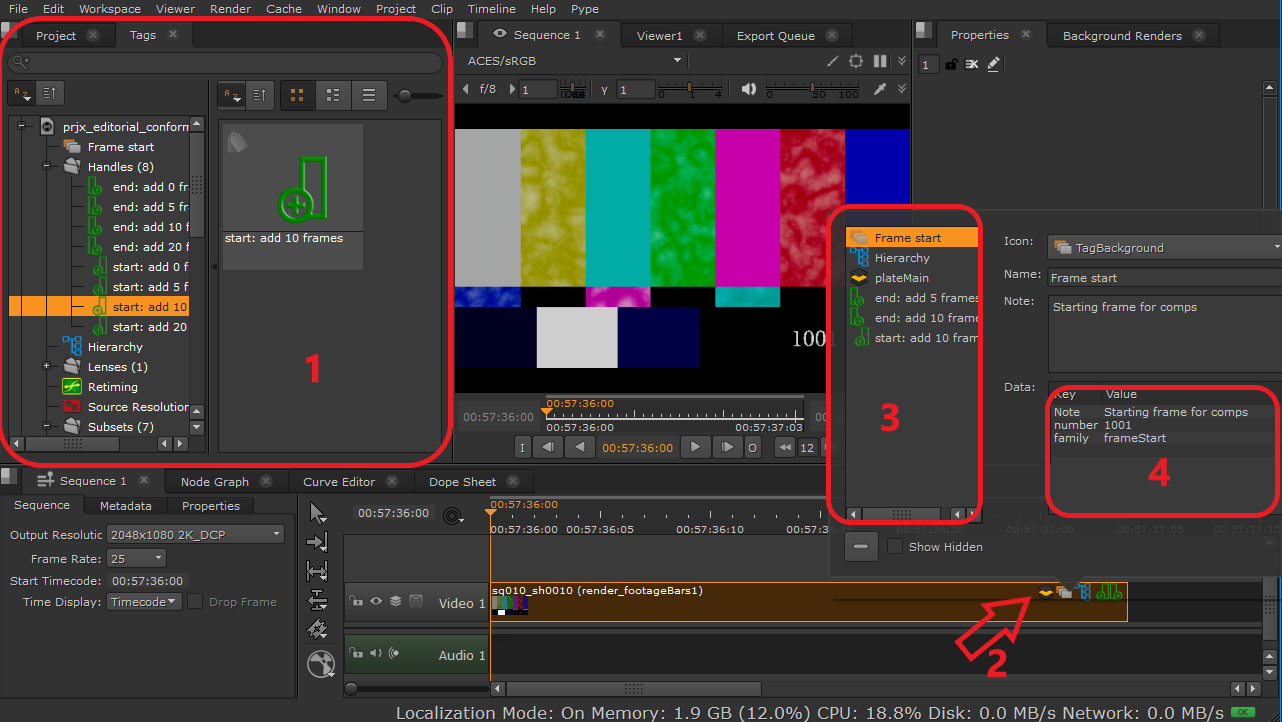The height and width of the screenshot is (722, 1282).
Task: Toggle Video 1 track visibility eye
Action: point(376,602)
